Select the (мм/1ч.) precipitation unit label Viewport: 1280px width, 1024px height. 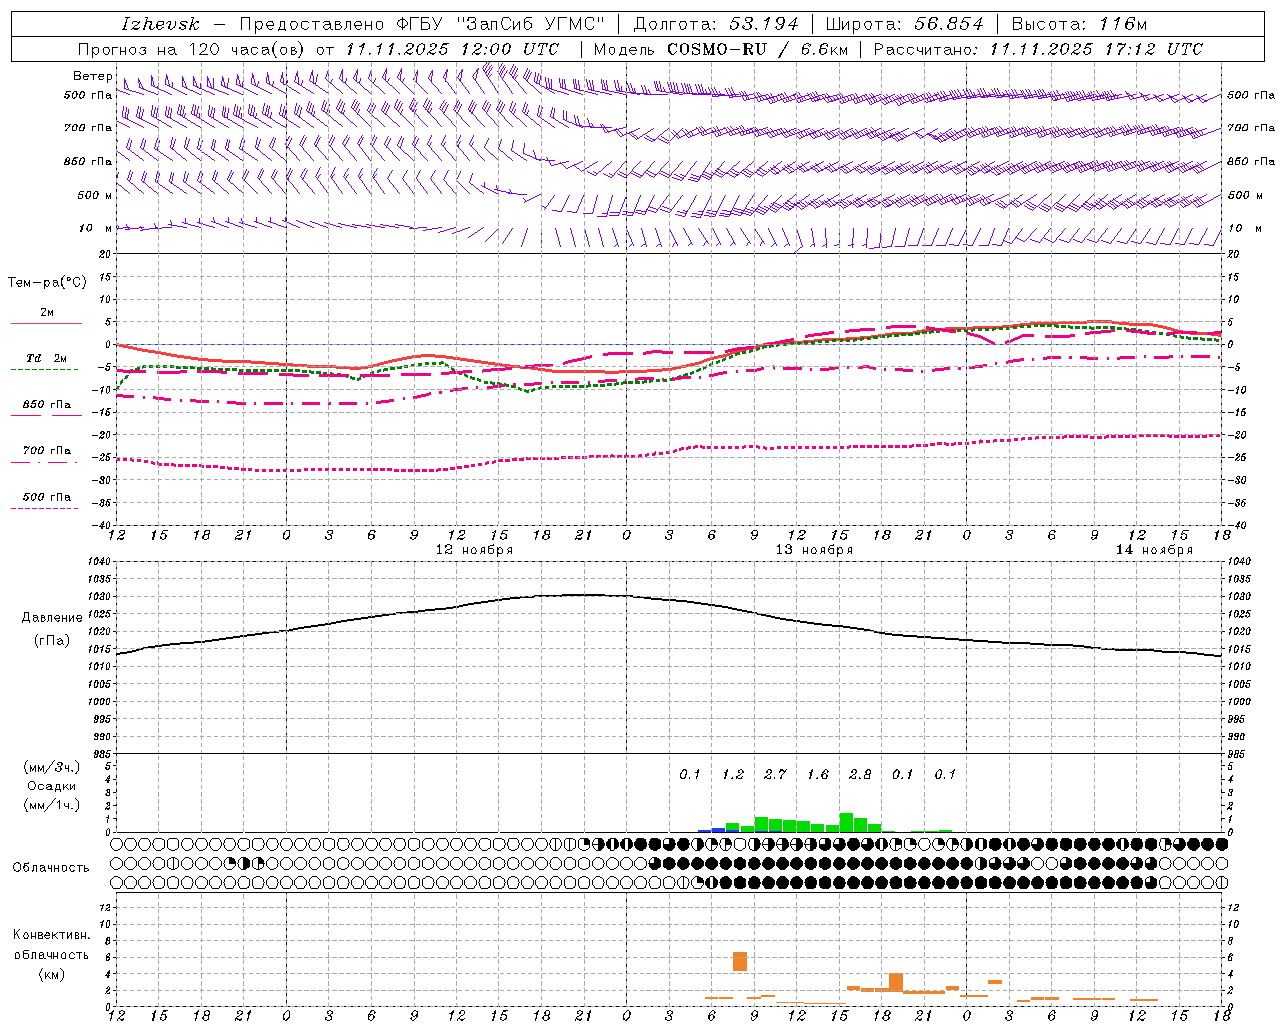coord(51,805)
